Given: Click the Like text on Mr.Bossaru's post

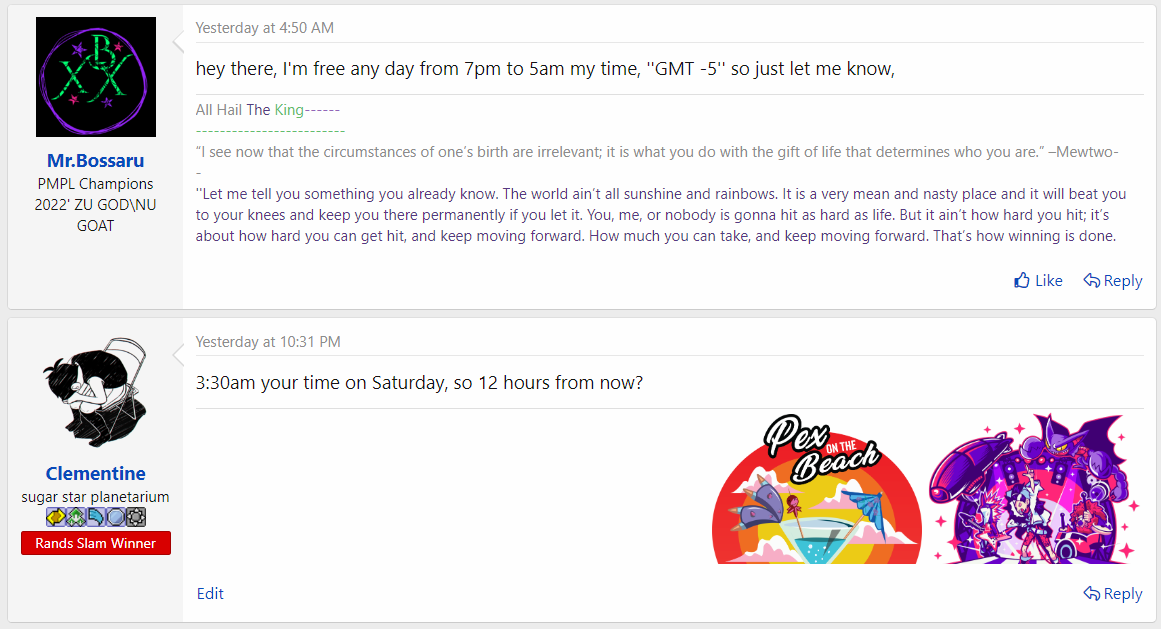Looking at the screenshot, I should (1049, 281).
